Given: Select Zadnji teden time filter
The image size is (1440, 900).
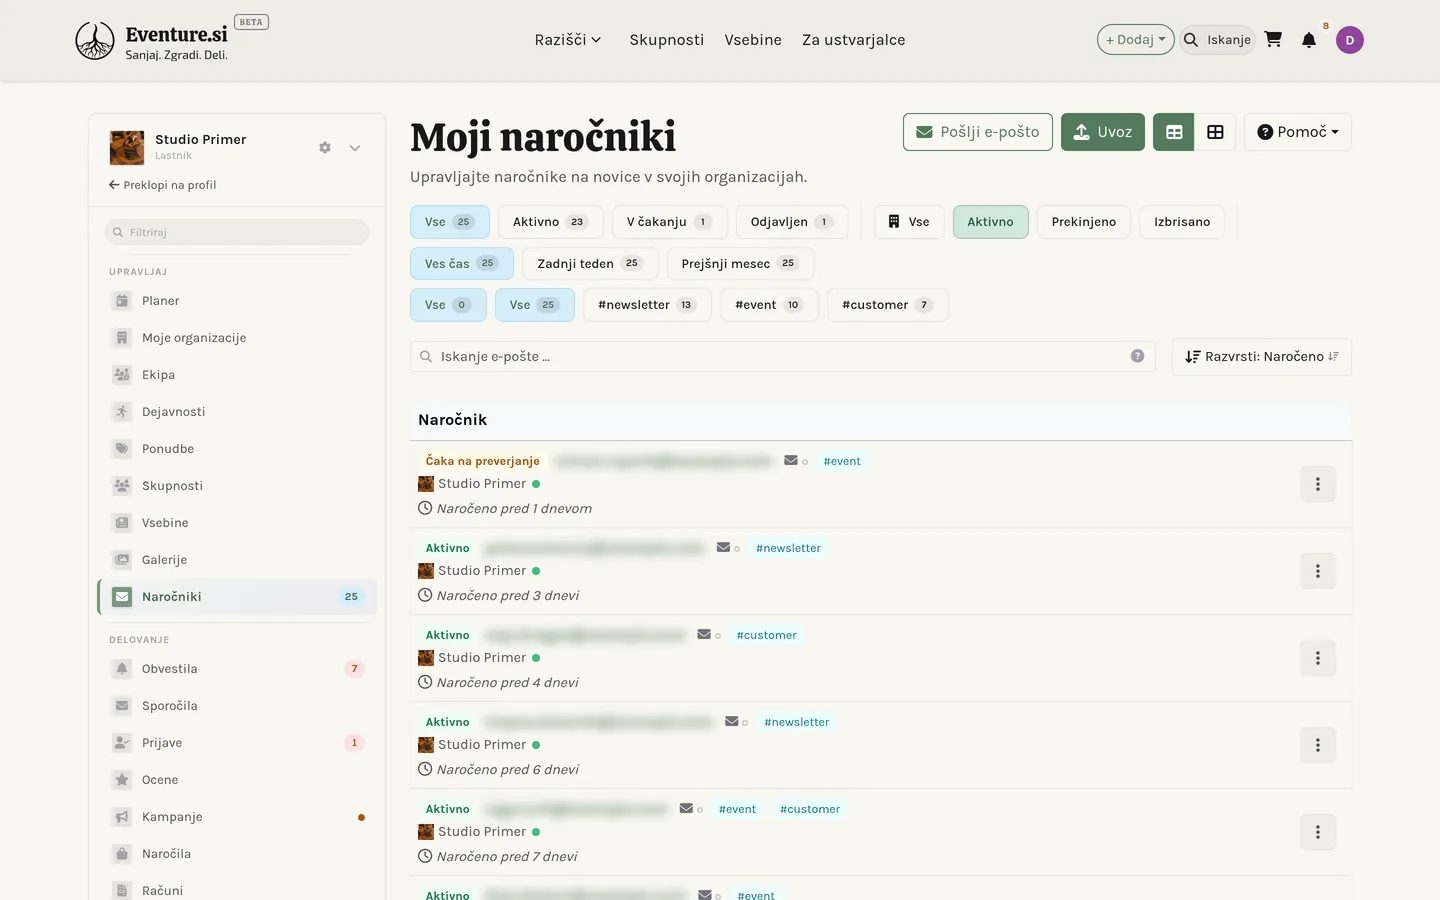Looking at the screenshot, I should (590, 264).
